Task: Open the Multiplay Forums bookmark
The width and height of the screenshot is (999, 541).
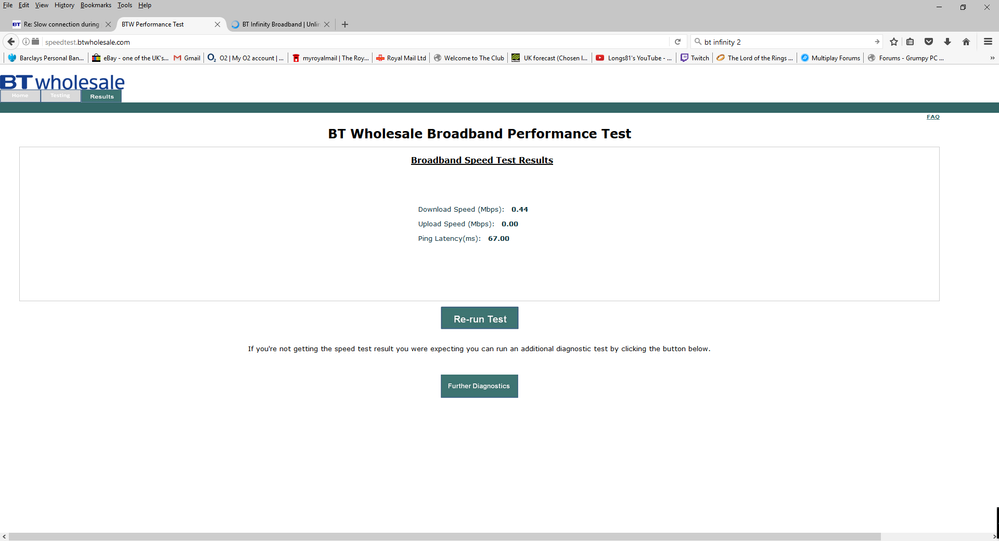Action: pos(830,58)
